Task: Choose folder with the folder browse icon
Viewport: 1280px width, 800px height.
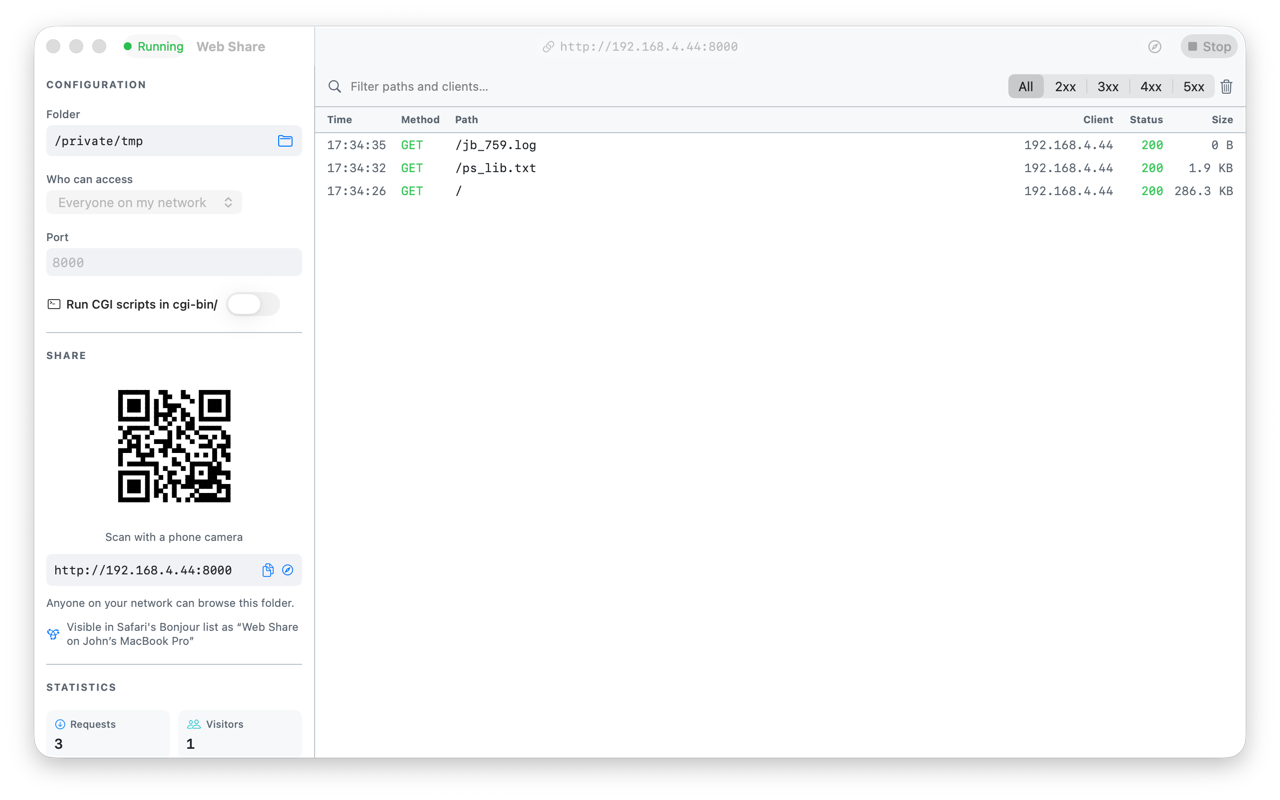Action: pos(285,141)
